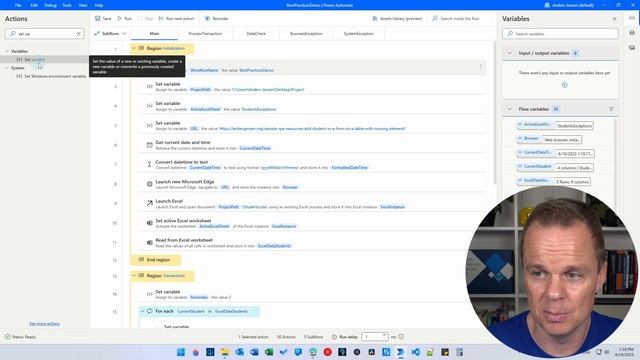
Task: Run the flow
Action: coord(124,18)
